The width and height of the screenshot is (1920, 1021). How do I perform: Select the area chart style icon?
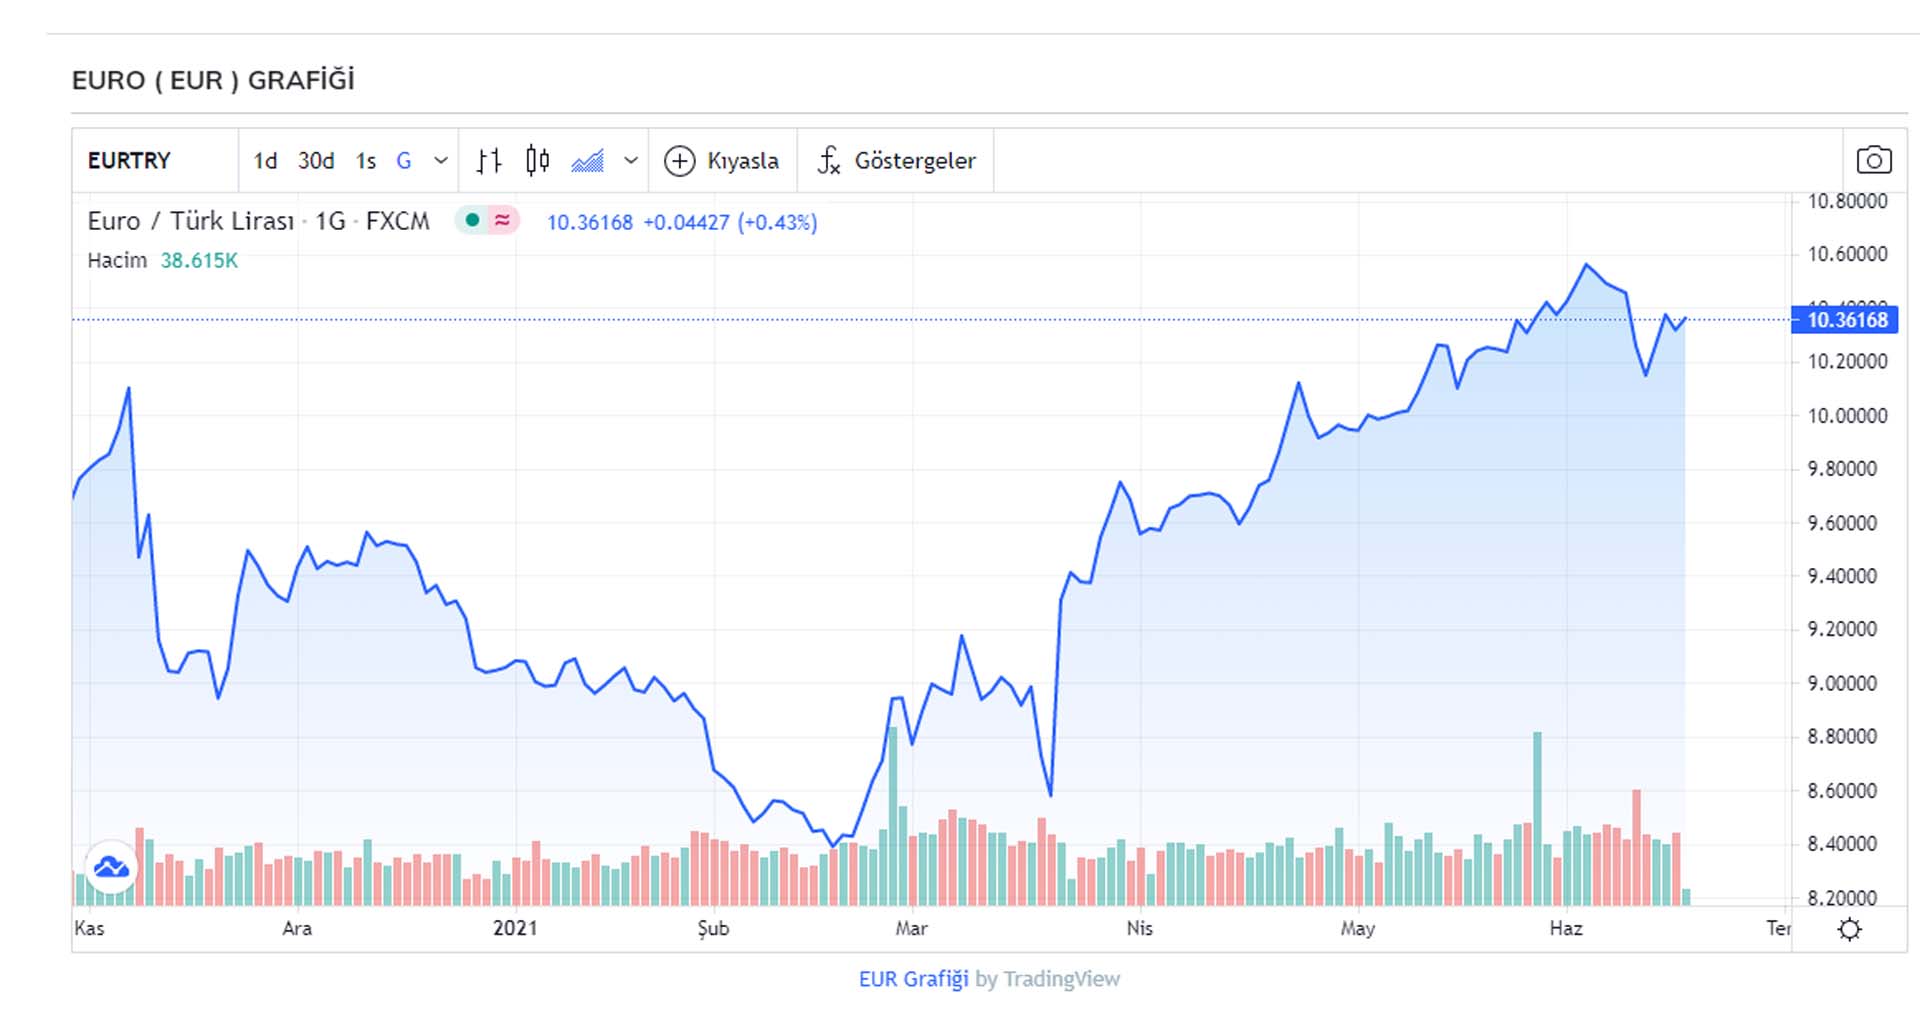coord(590,160)
